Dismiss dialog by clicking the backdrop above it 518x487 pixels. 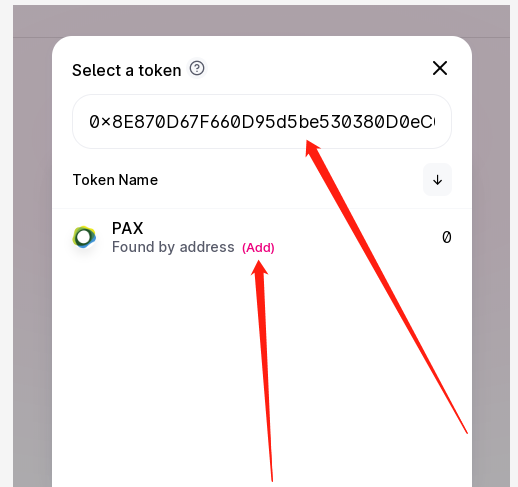[262, 21]
